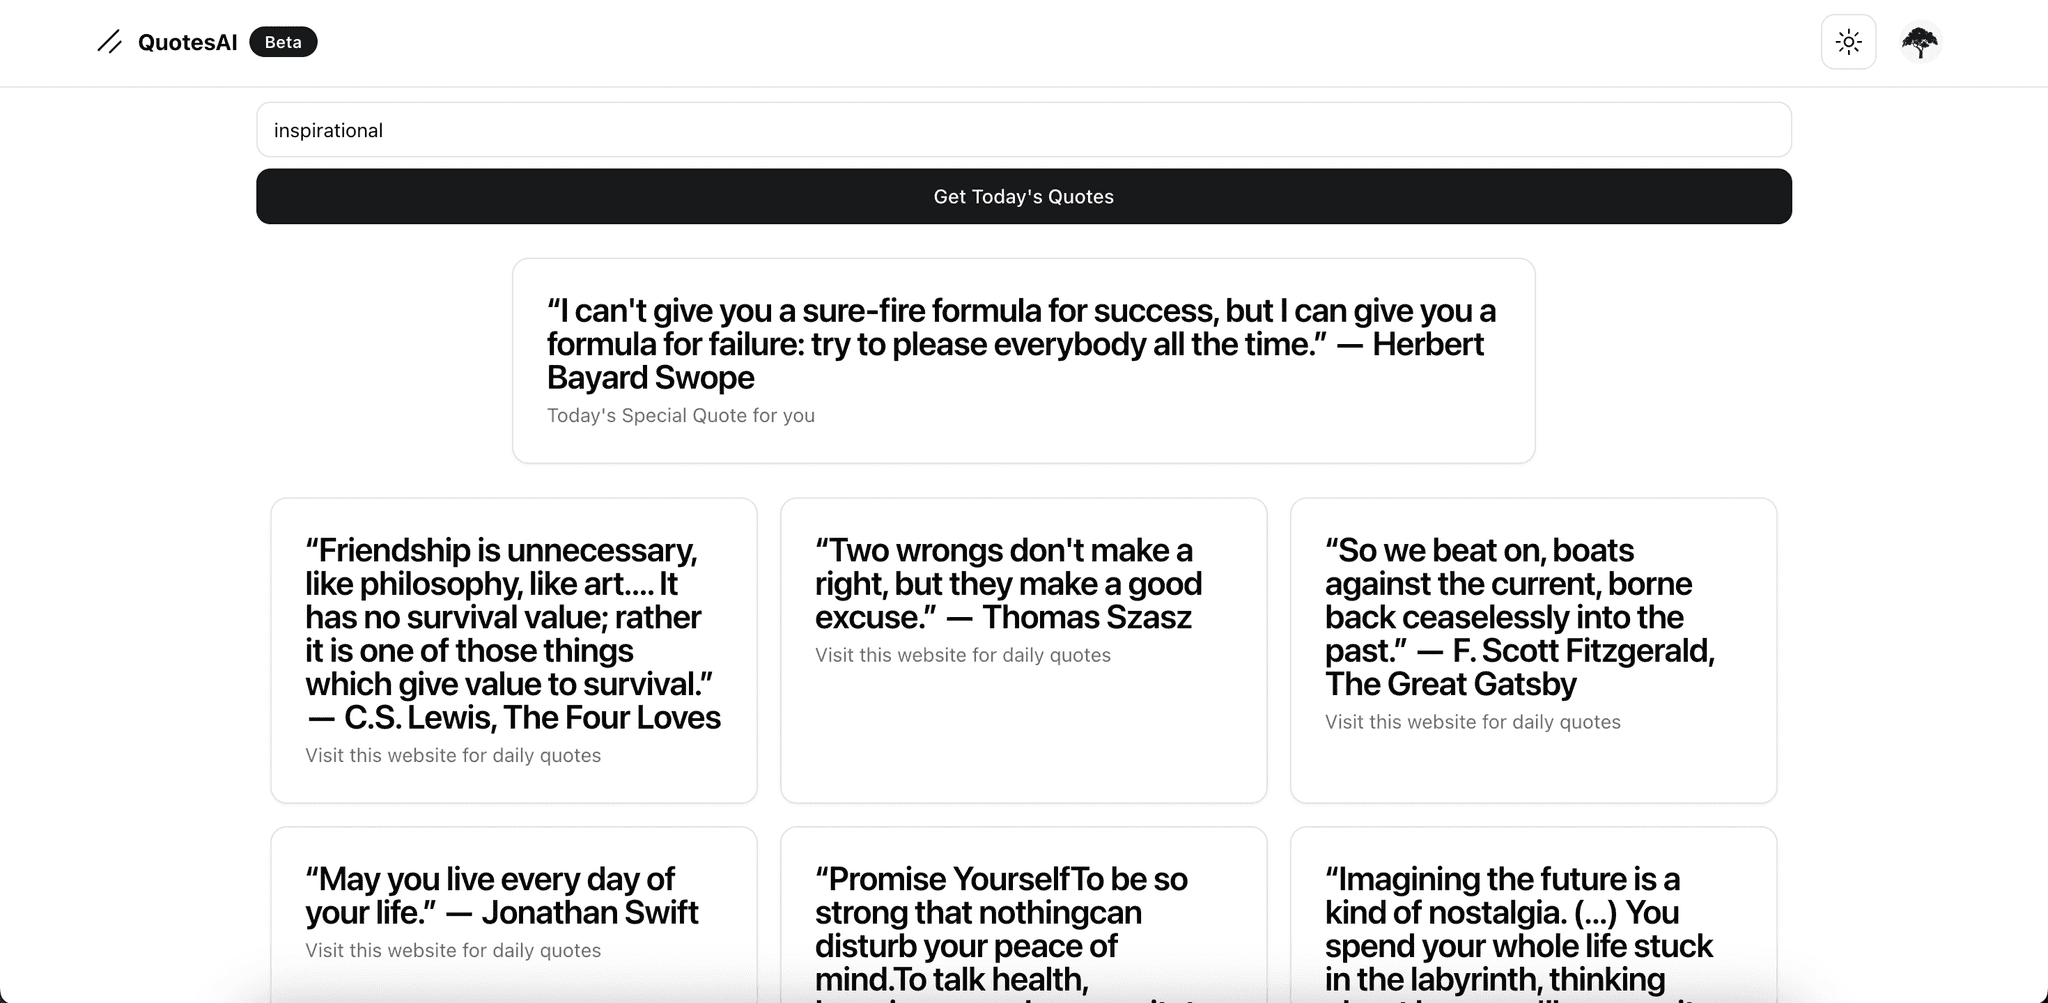Open the "Promise Yourself" quote card
Image resolution: width=2048 pixels, height=1003 pixels.
pyautogui.click(x=1000, y=928)
